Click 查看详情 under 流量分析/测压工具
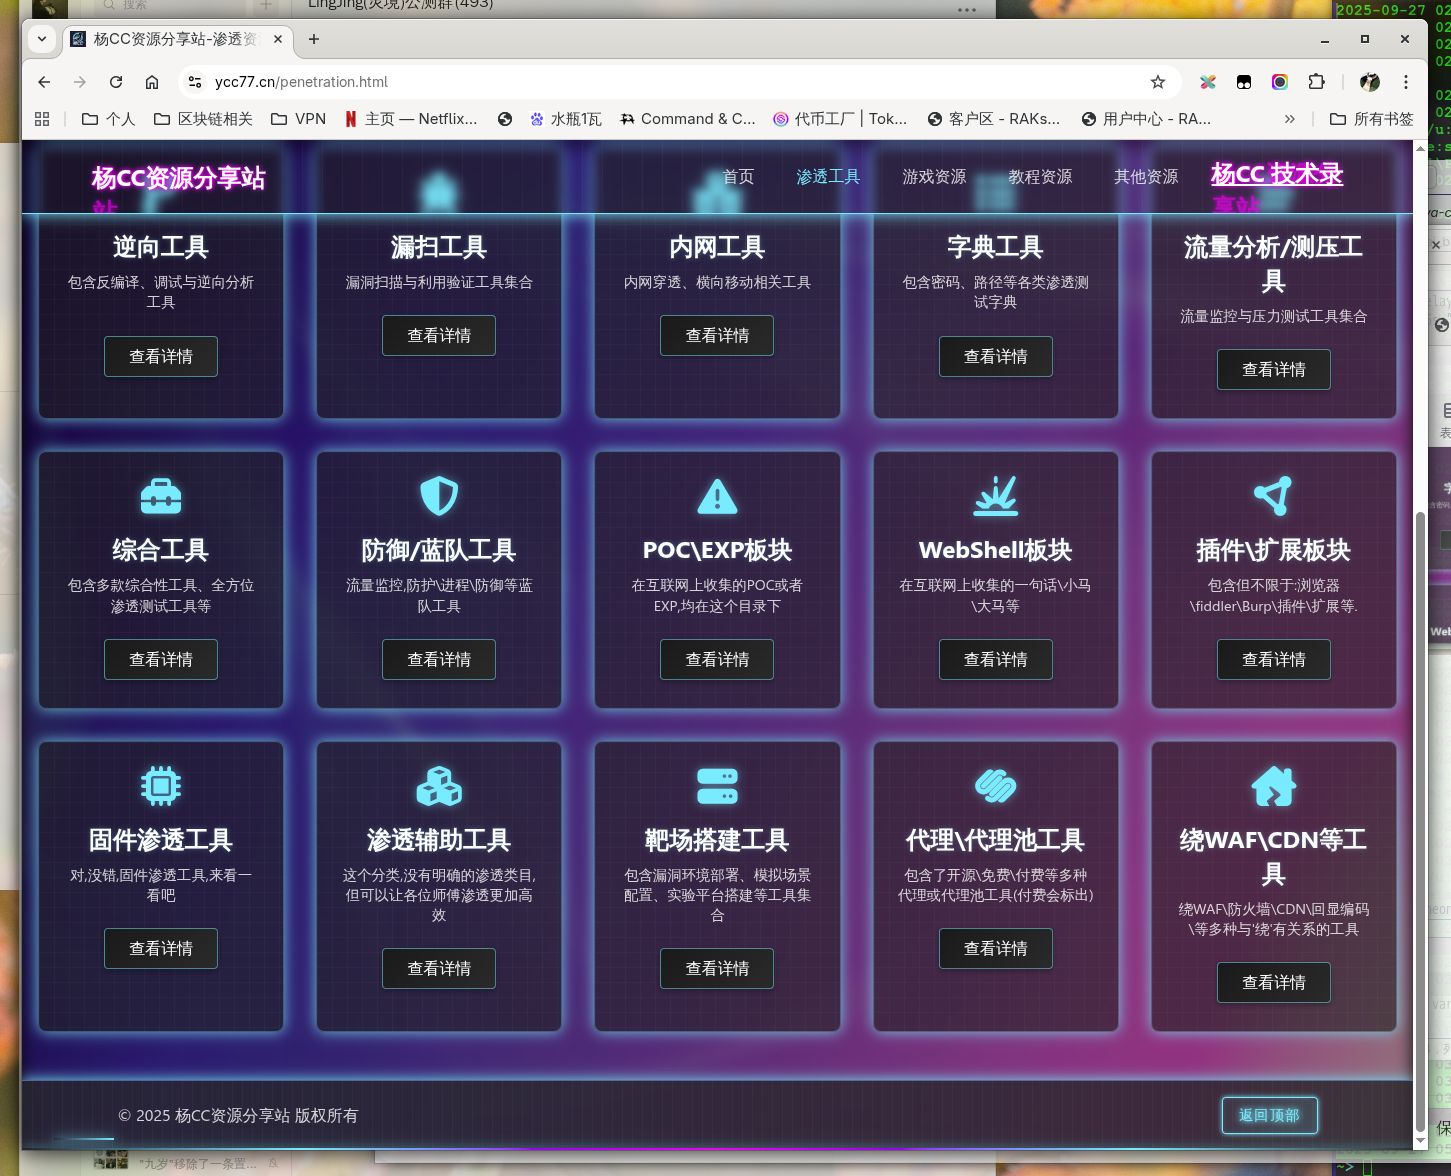Viewport: 1451px width, 1176px height. coord(1274,370)
